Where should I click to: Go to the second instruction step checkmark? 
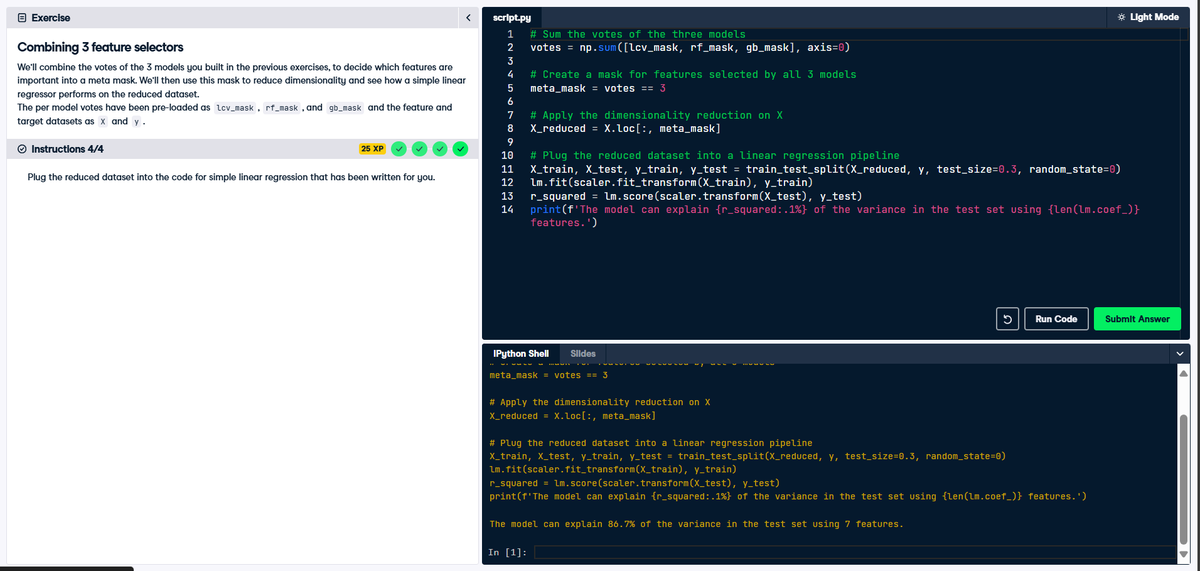(x=419, y=149)
